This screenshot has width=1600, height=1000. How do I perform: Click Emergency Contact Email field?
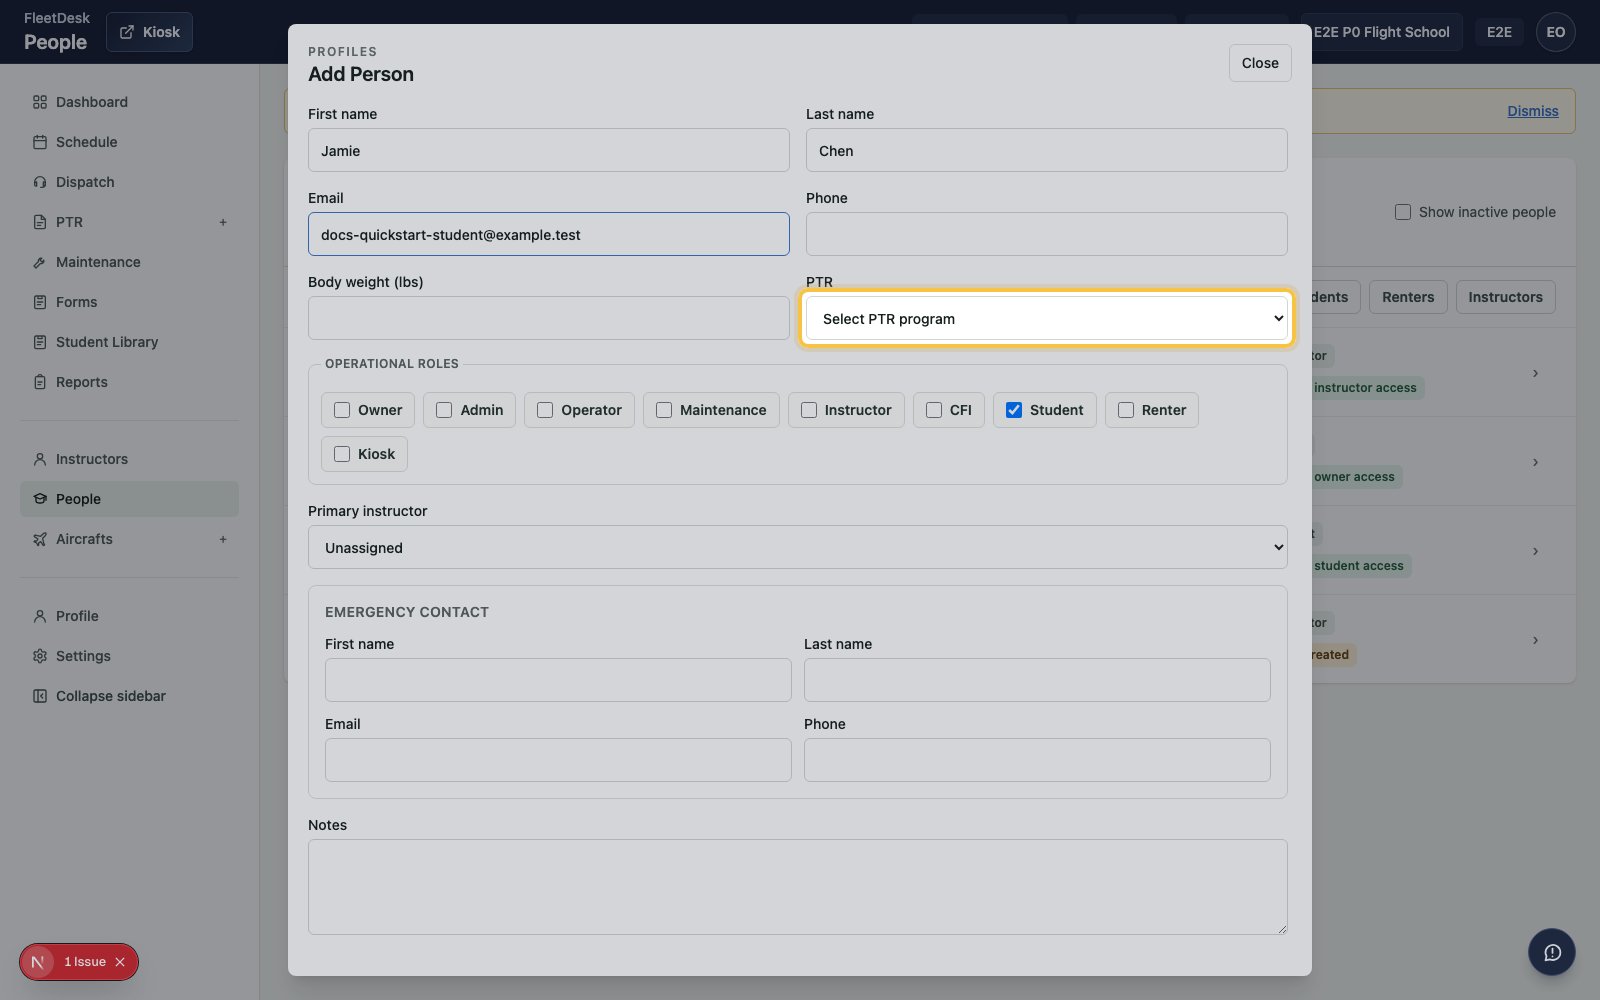(558, 760)
